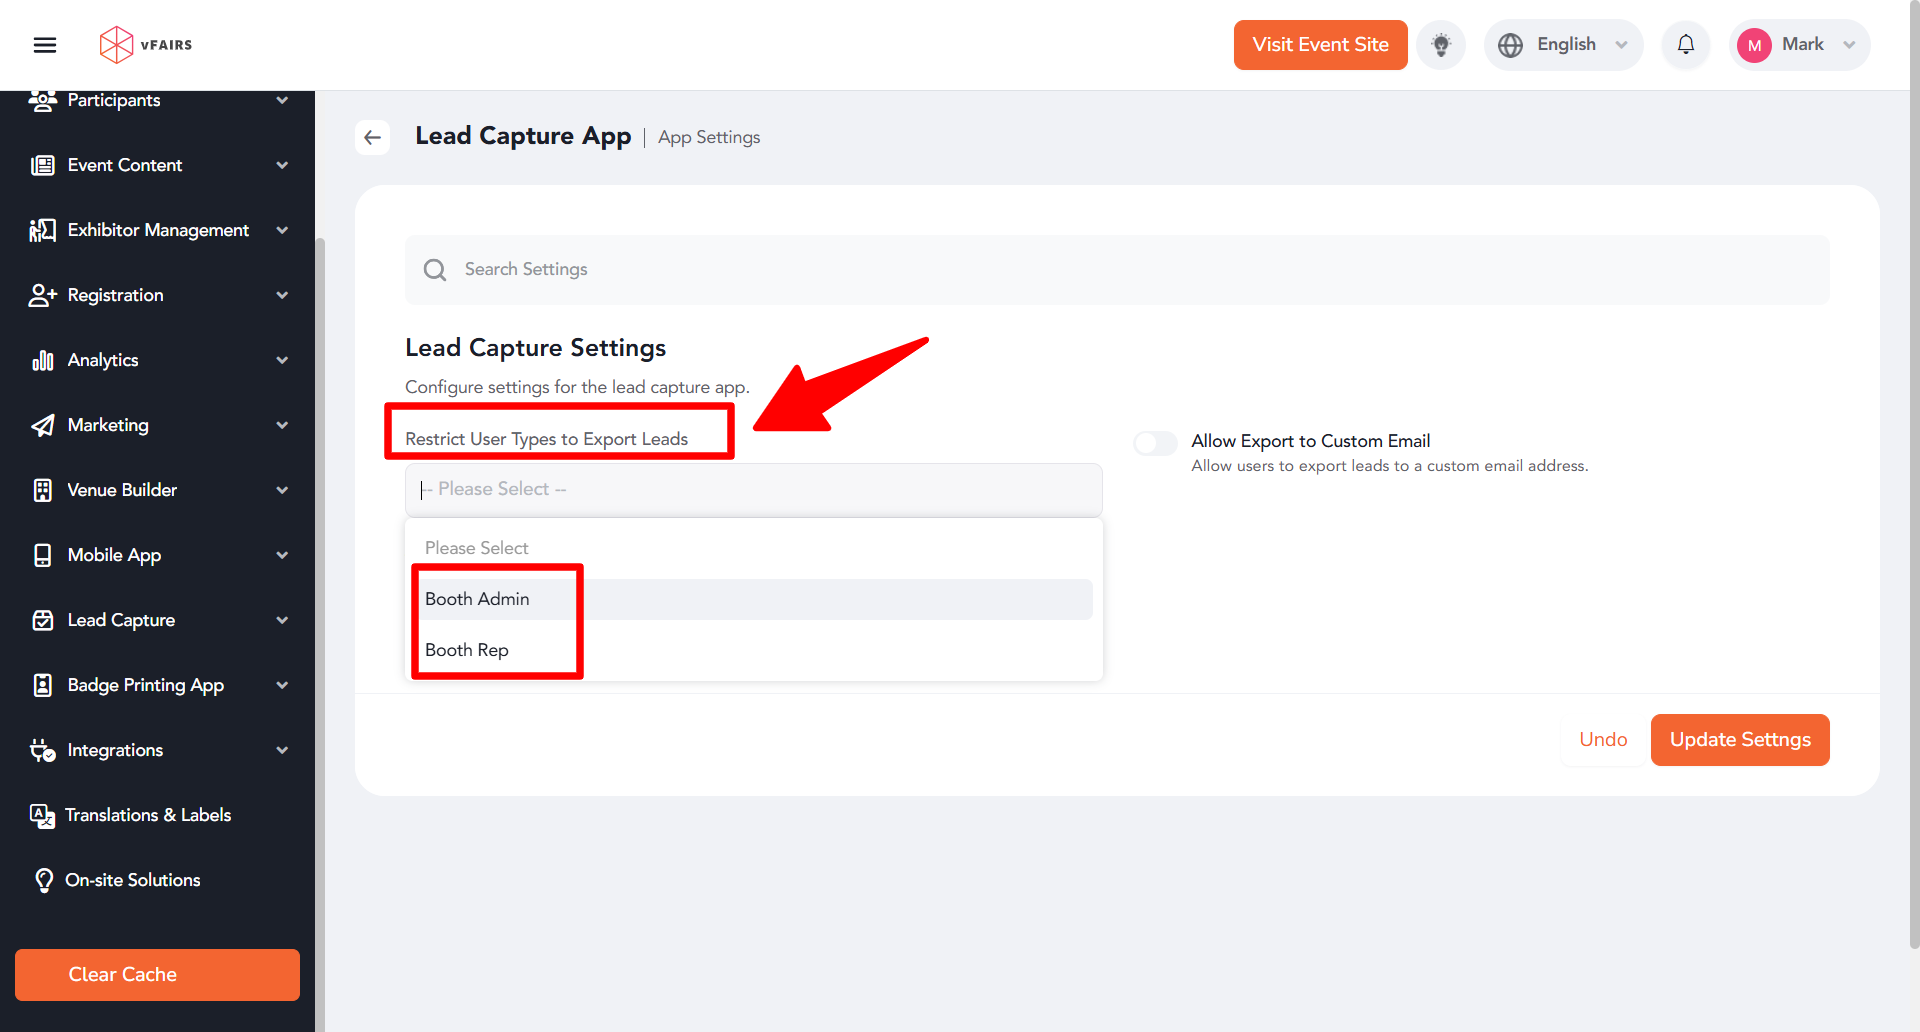This screenshot has height=1032, width=1920.
Task: Click the Exhibitor Management icon
Action: (x=42, y=230)
